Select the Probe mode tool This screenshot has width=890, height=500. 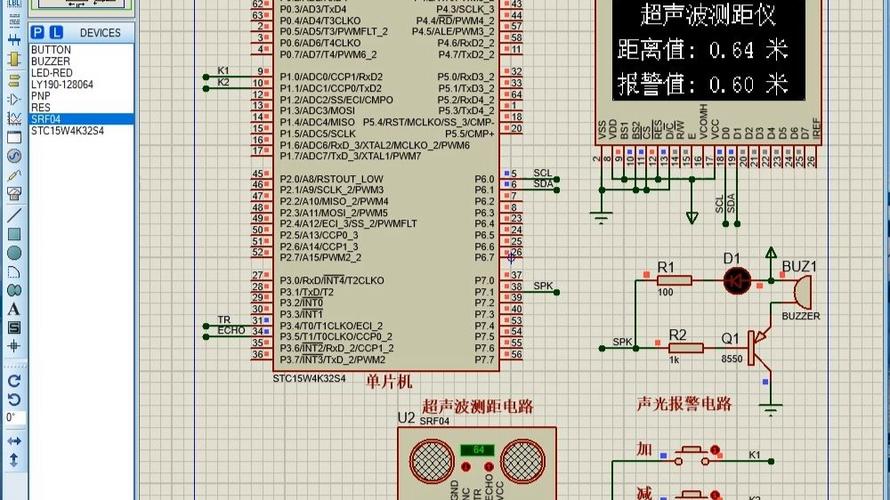pyautogui.click(x=14, y=175)
